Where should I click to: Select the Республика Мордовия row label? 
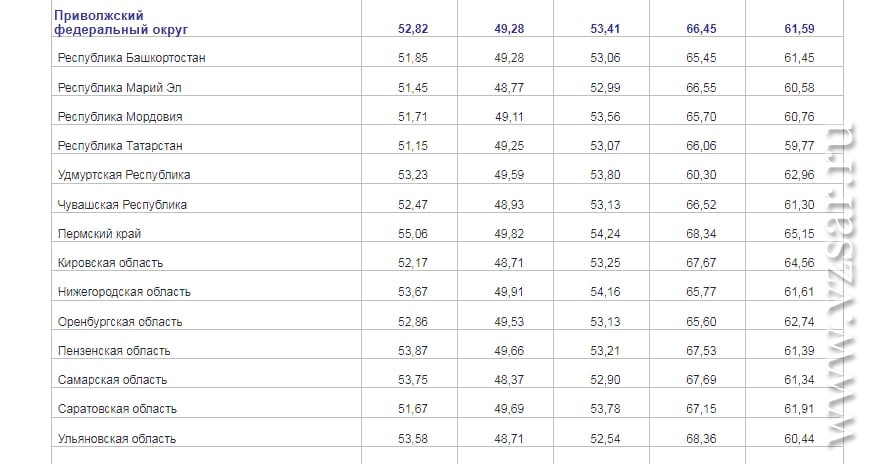point(120,117)
